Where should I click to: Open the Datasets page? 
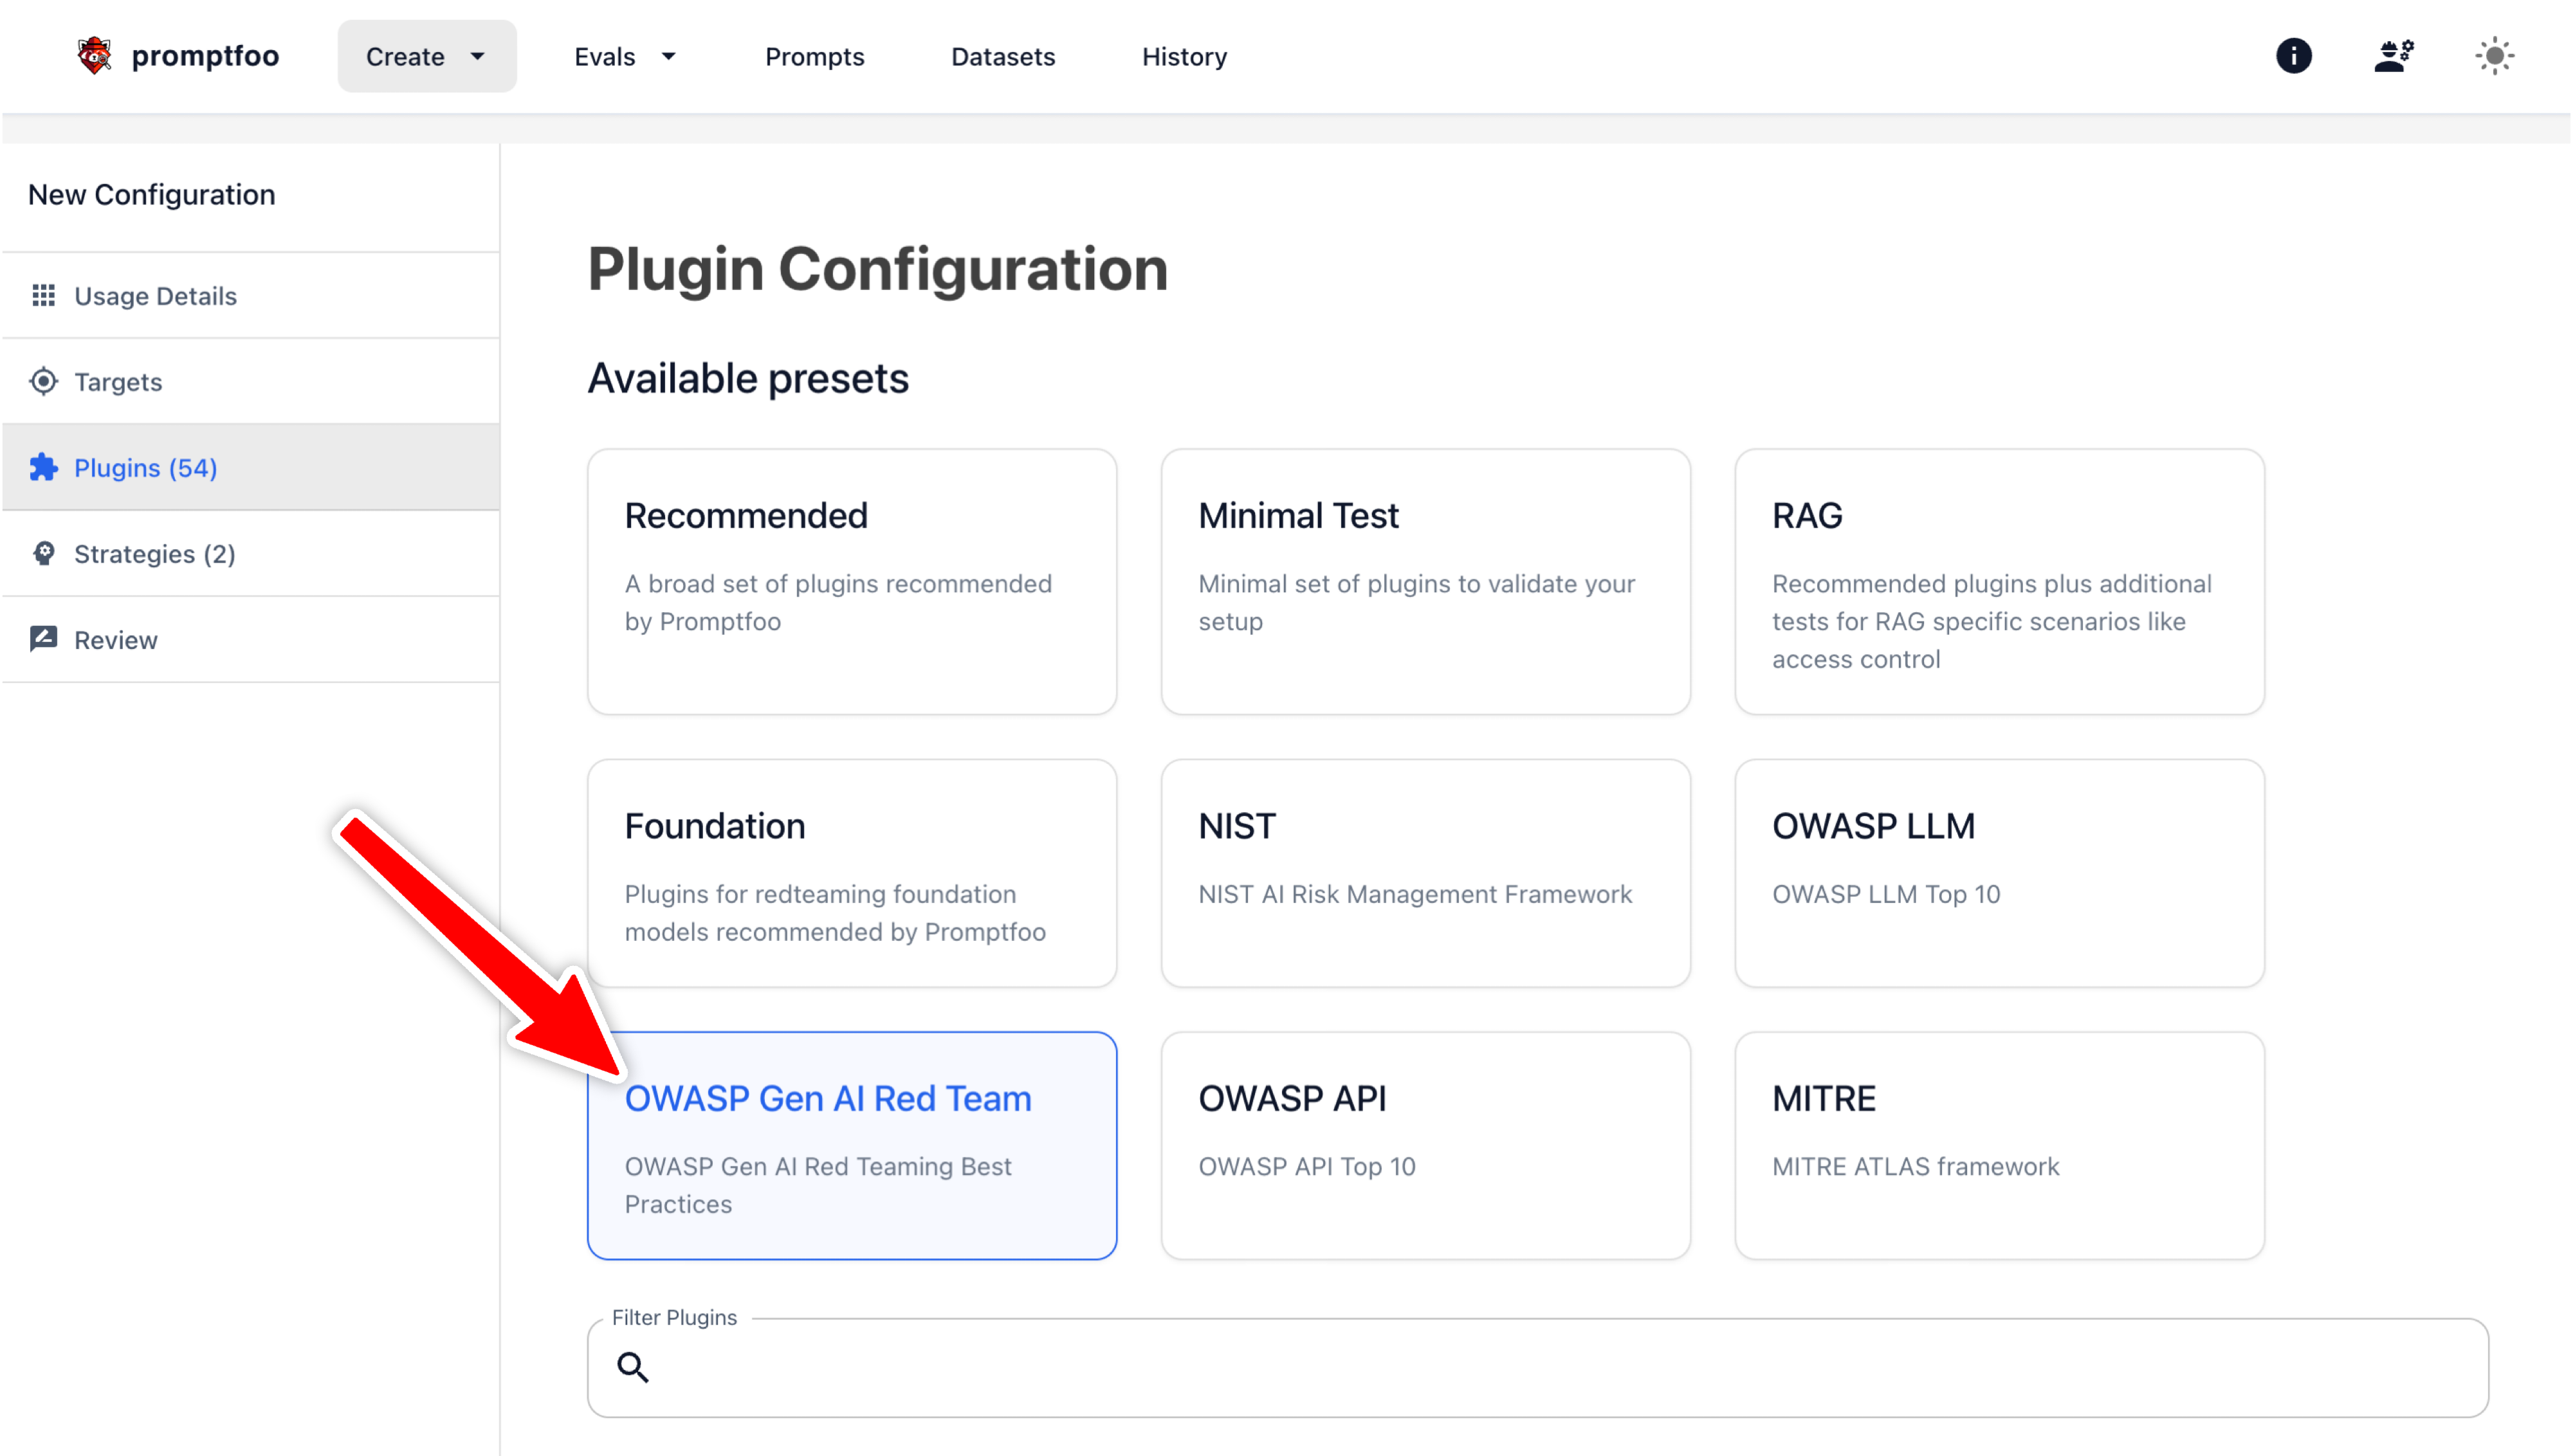coord(1002,57)
